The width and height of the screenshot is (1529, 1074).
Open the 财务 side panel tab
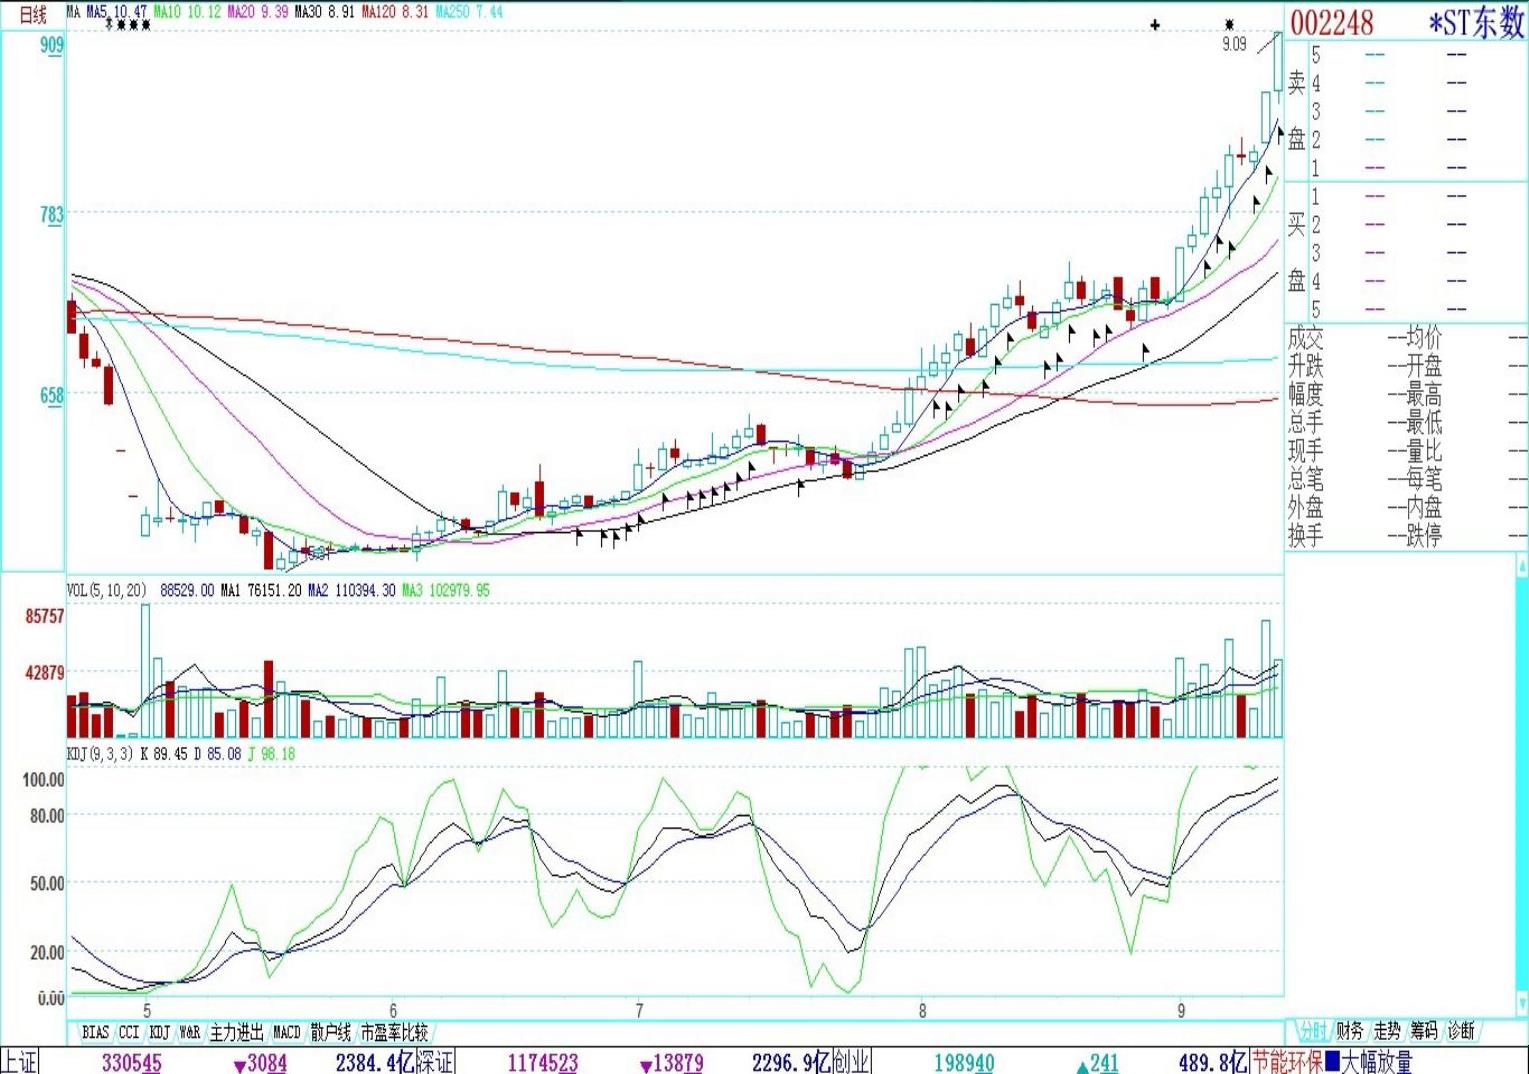[1349, 1031]
